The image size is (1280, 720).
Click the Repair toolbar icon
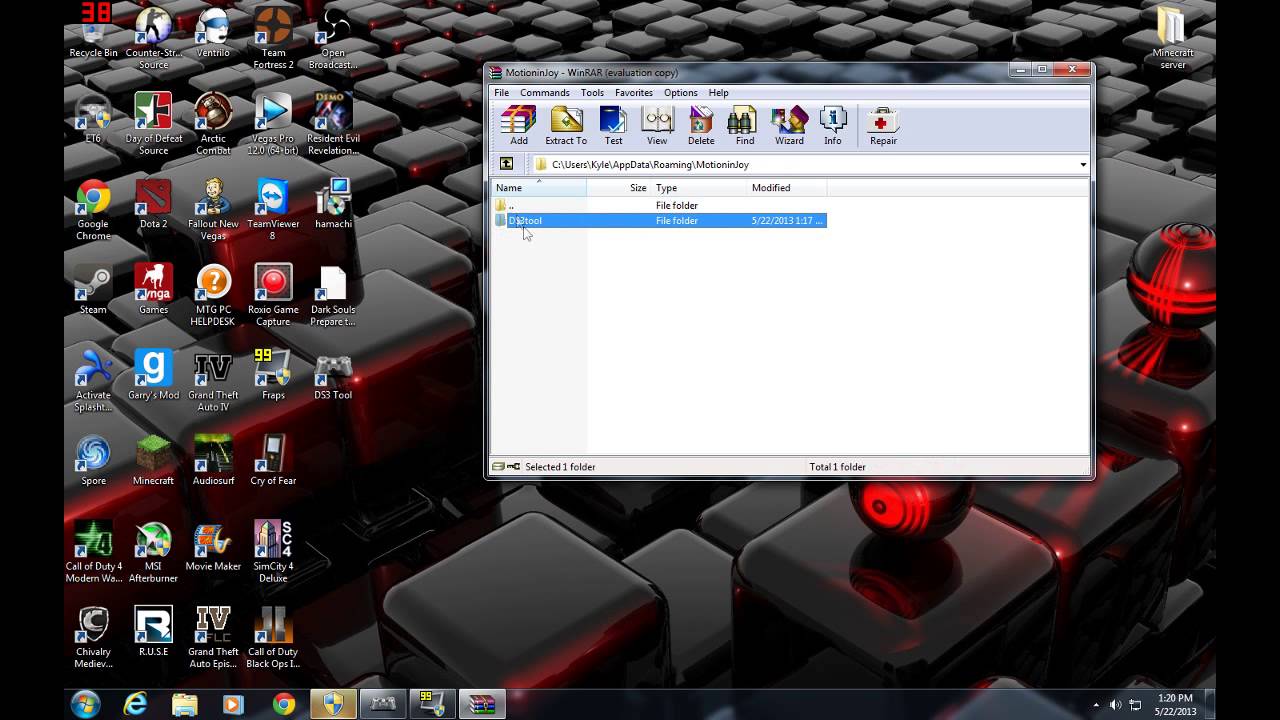[x=883, y=126]
